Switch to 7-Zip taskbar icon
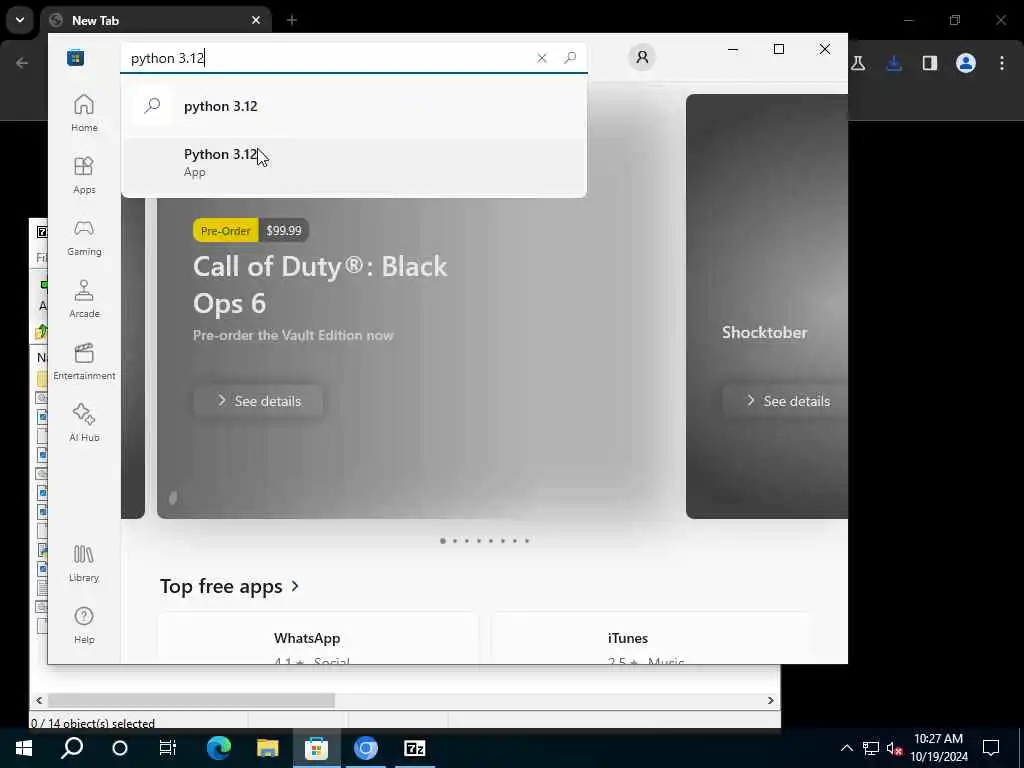The height and width of the screenshot is (768, 1024). (x=415, y=748)
